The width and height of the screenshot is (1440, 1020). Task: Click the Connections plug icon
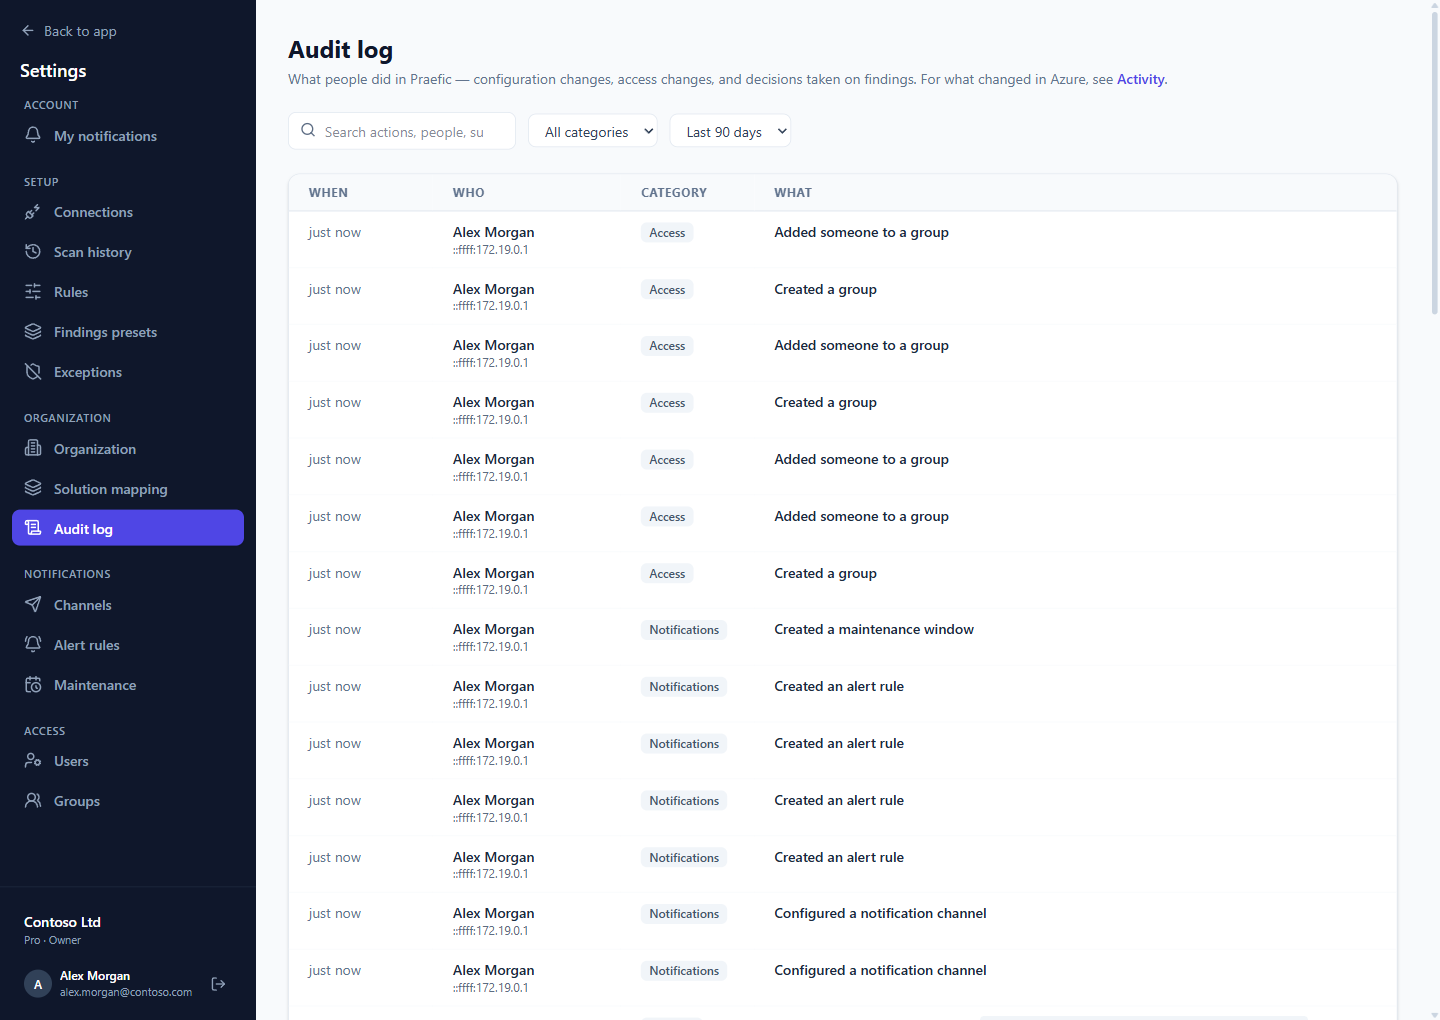tap(33, 212)
